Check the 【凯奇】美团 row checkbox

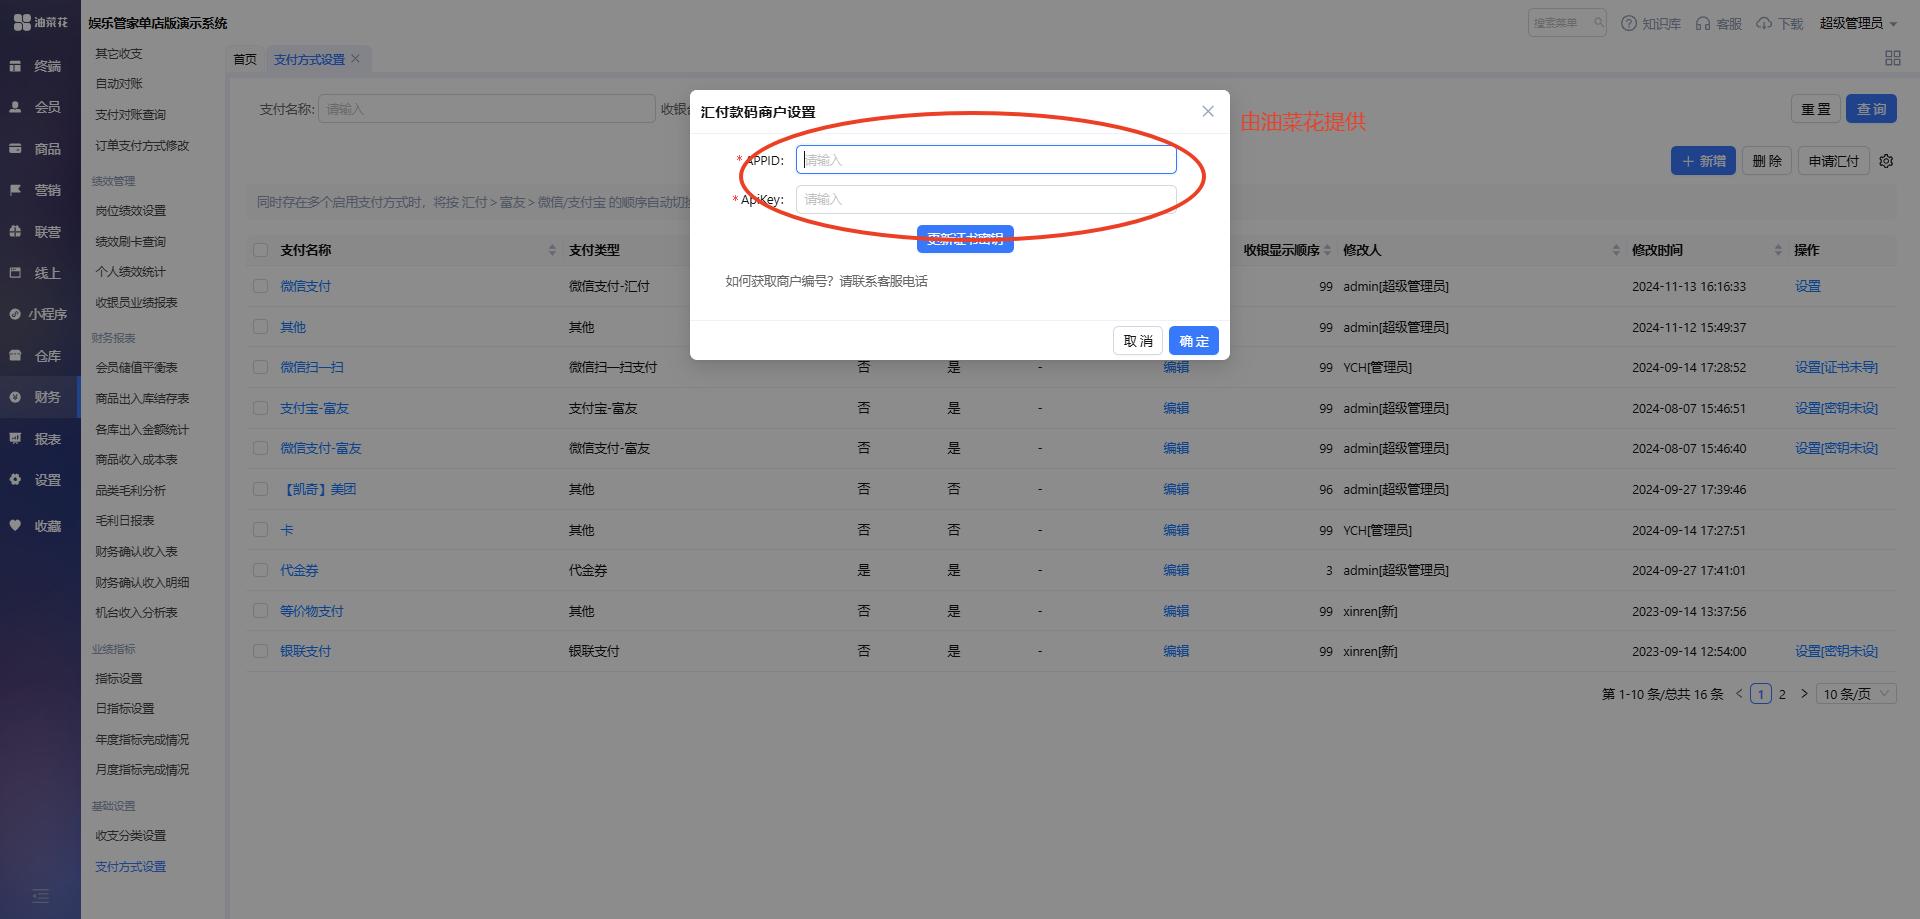tap(261, 489)
